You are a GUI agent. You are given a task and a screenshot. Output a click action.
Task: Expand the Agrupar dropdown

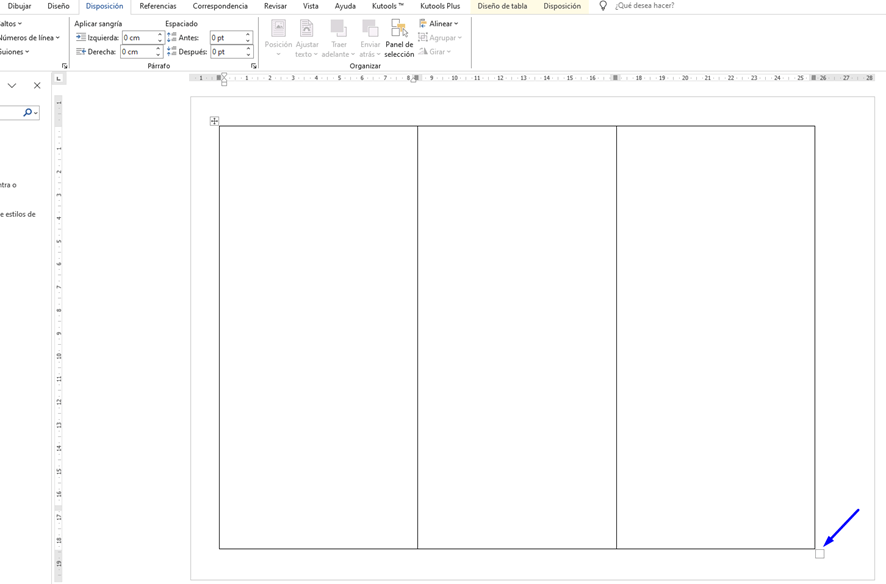(440, 38)
